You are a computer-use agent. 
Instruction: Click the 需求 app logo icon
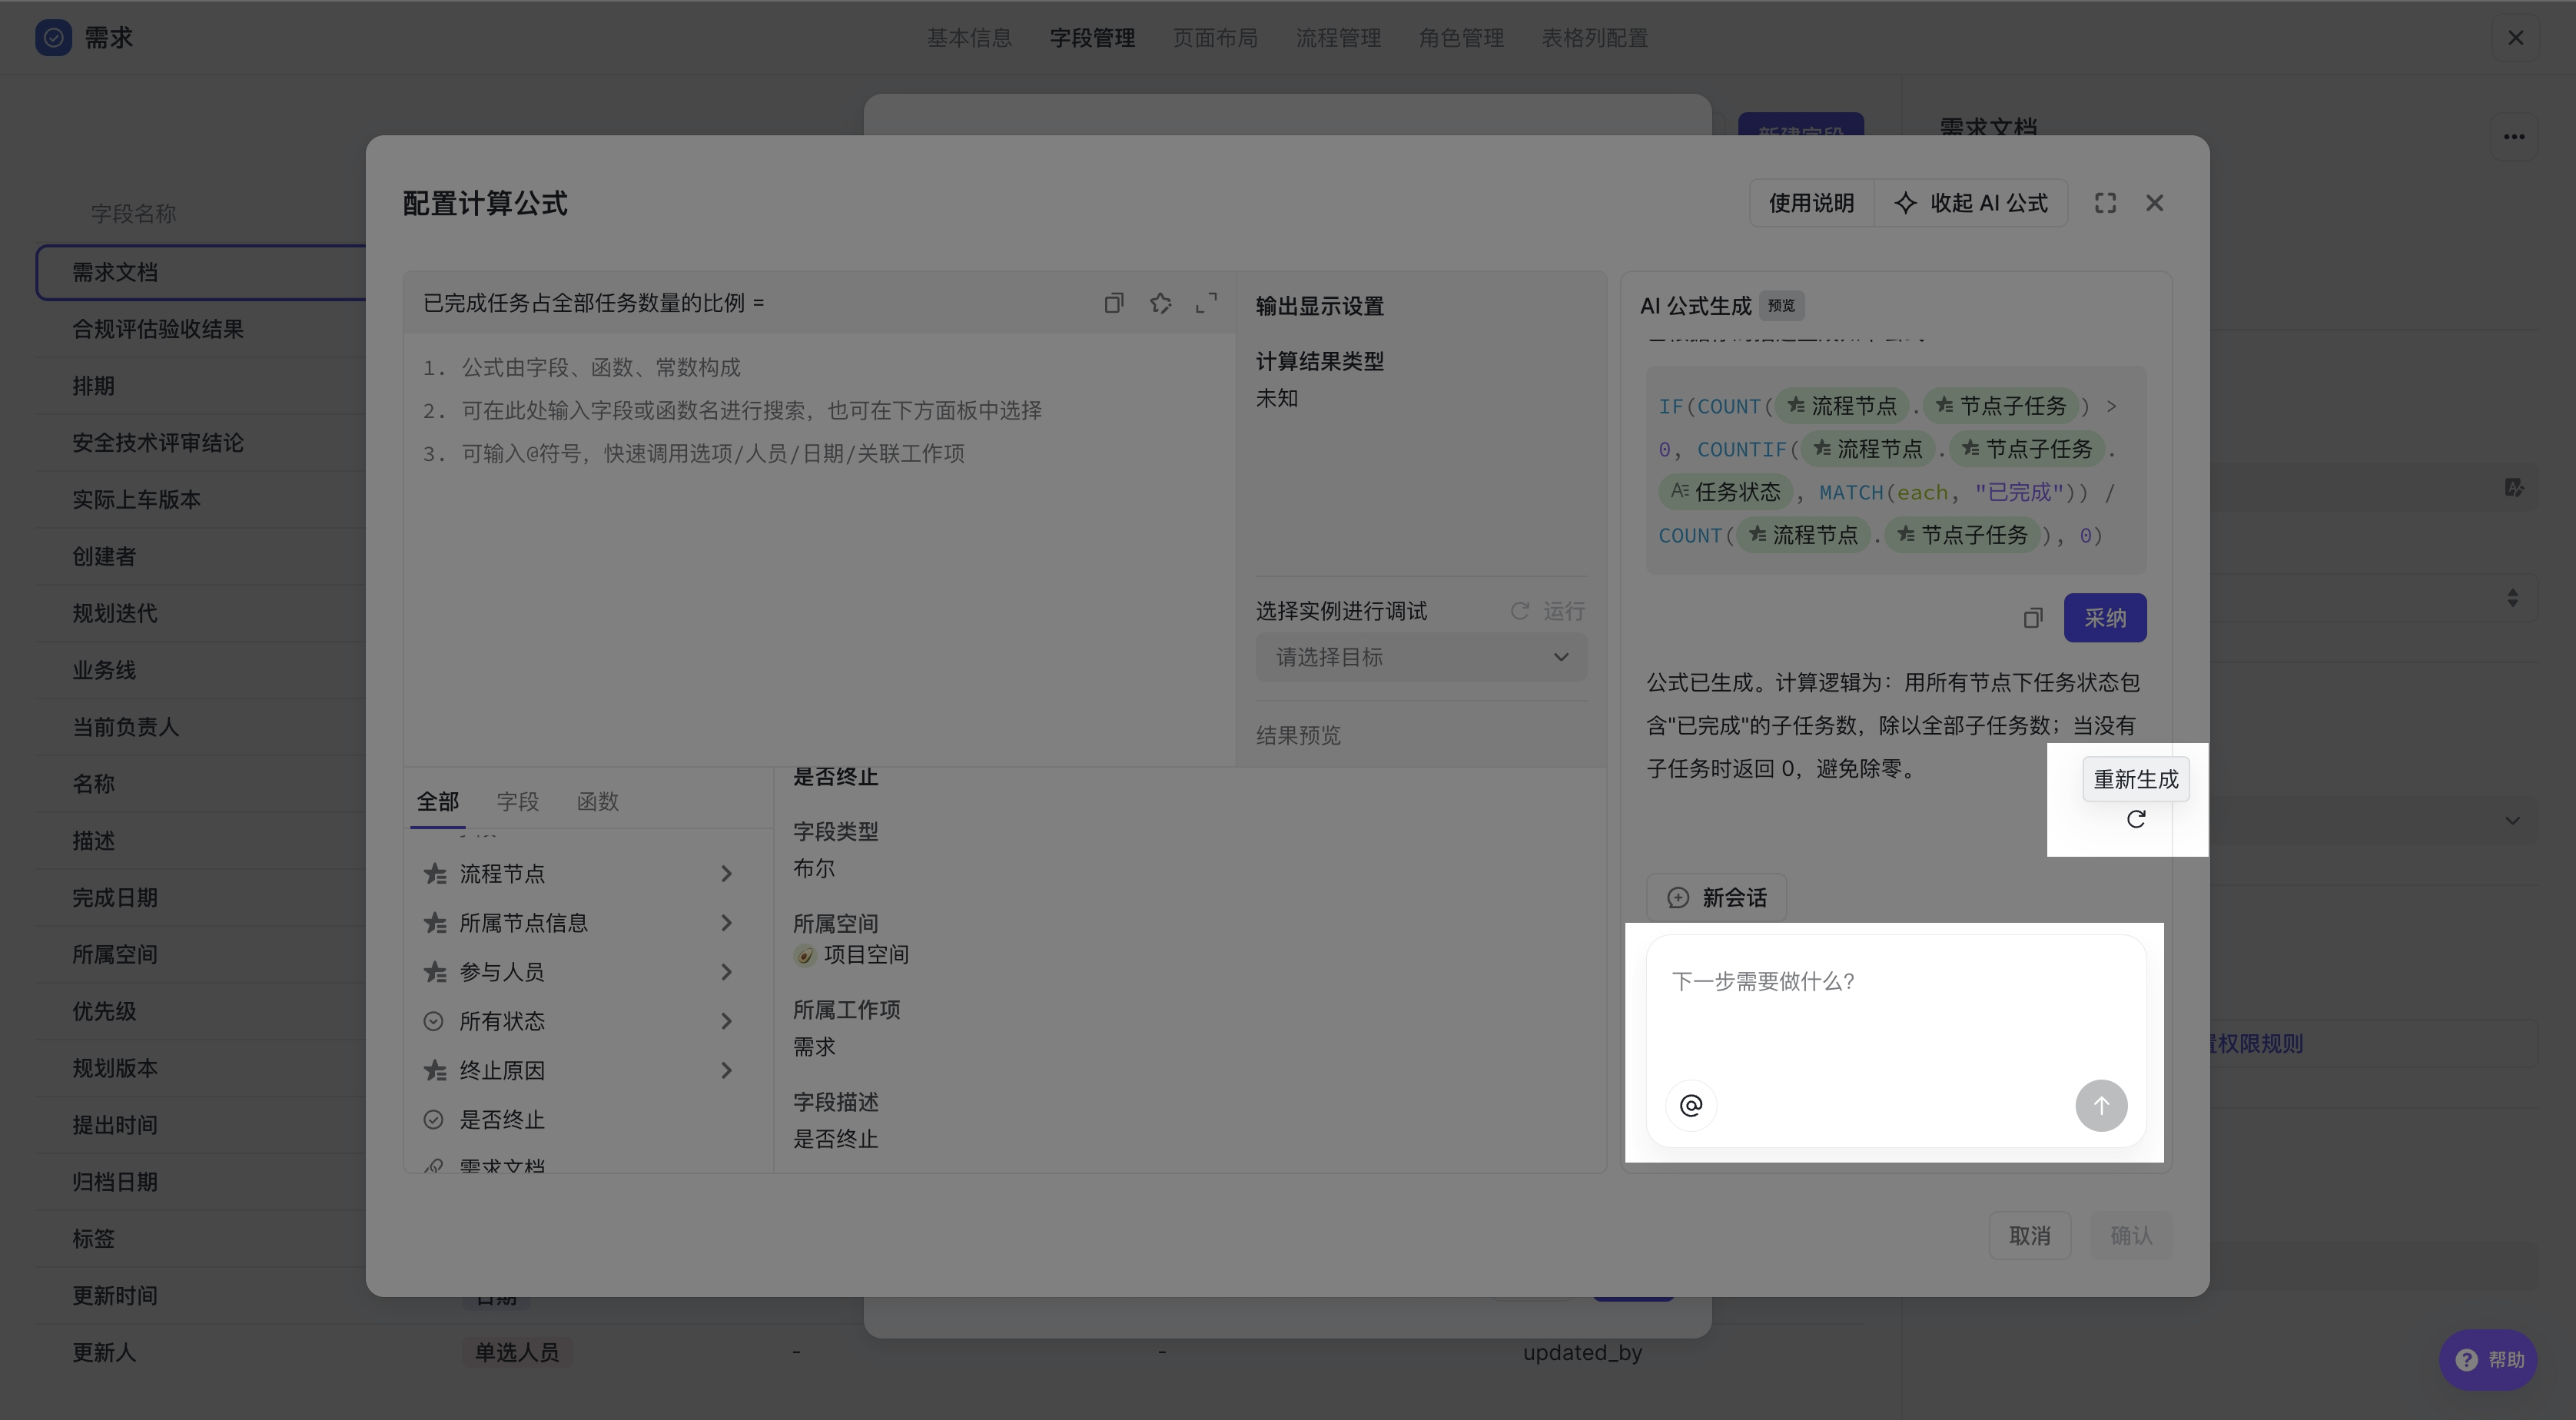point(53,37)
